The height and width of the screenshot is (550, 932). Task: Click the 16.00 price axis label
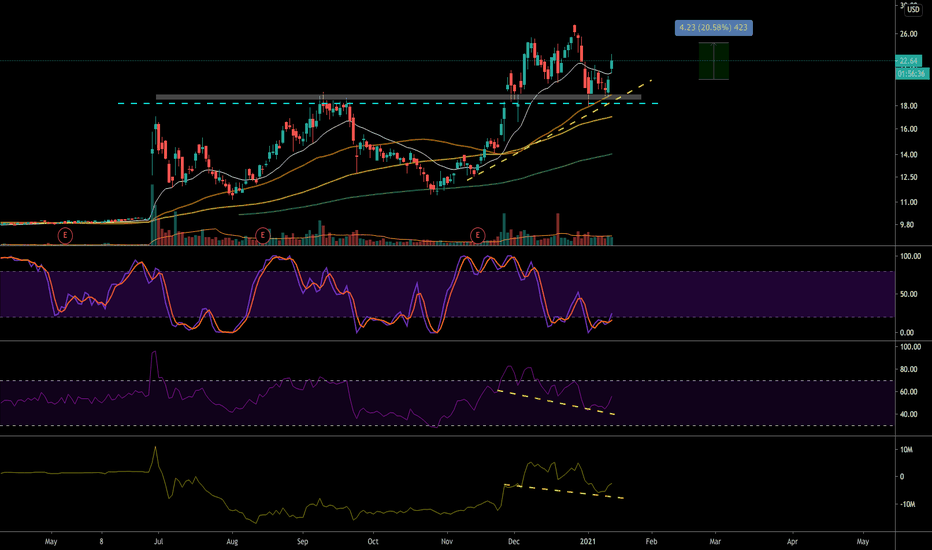[x=908, y=129]
